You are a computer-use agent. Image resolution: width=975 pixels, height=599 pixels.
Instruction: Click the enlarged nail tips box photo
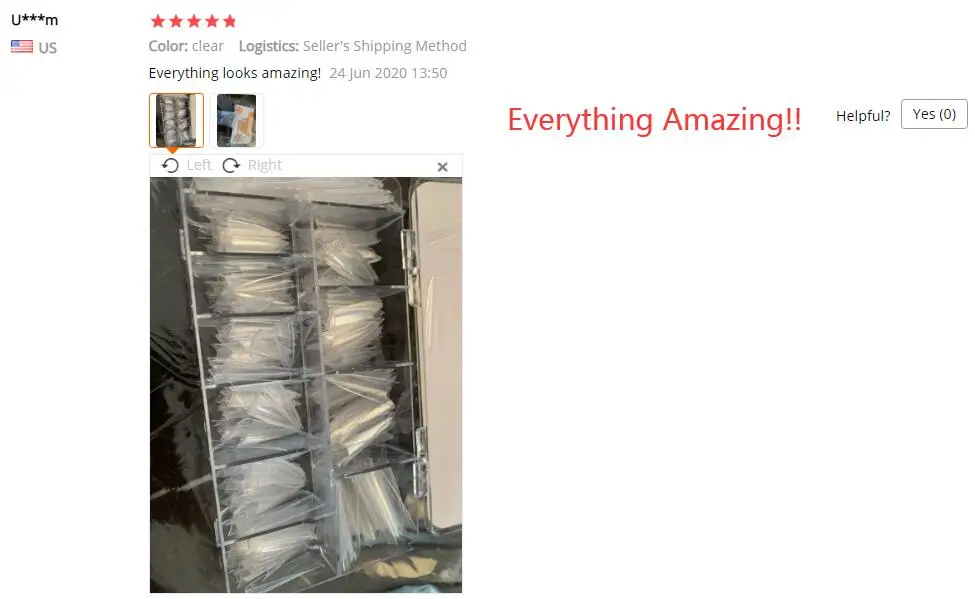[306, 385]
